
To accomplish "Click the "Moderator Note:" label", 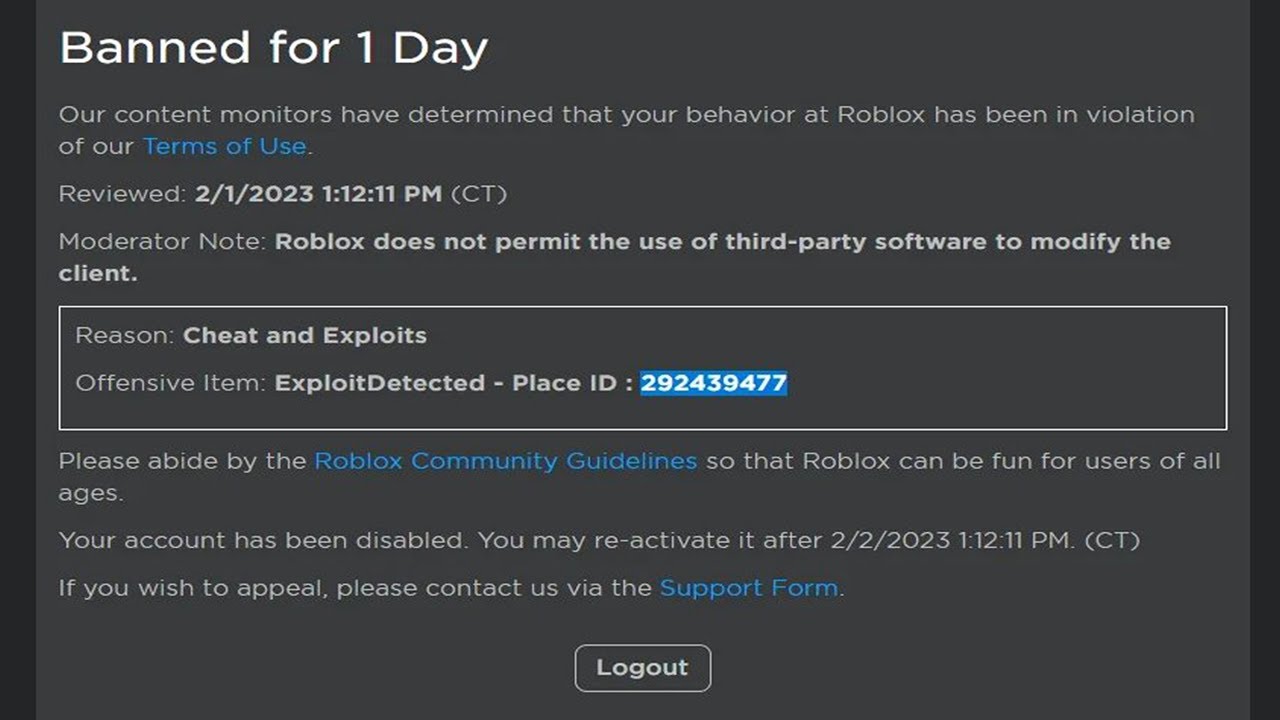I will [x=163, y=242].
